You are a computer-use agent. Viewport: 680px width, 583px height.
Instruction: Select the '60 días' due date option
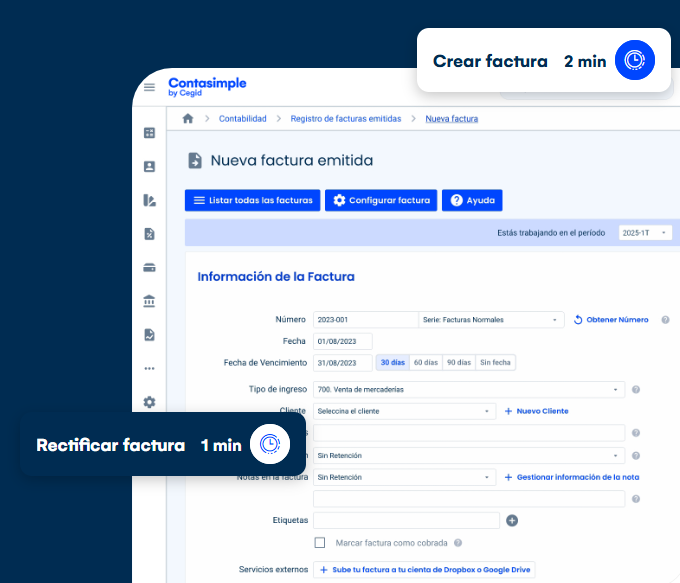click(x=425, y=363)
